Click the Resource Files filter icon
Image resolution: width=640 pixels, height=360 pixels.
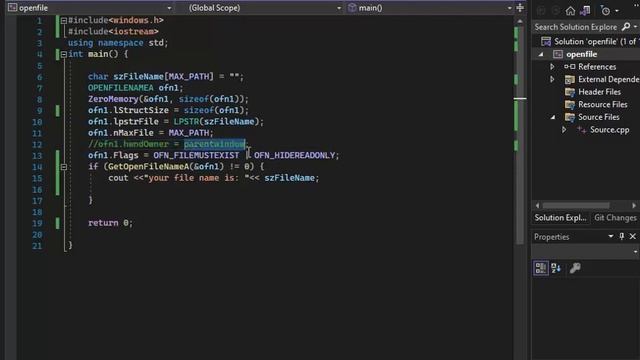[570, 104]
